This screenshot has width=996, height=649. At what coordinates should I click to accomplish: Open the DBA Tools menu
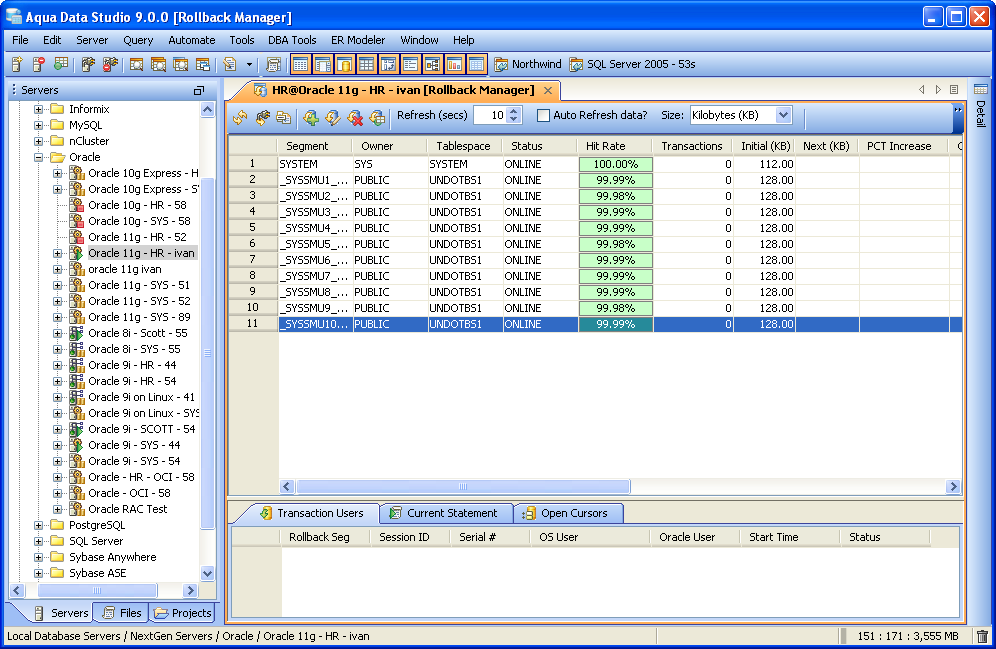coord(292,40)
